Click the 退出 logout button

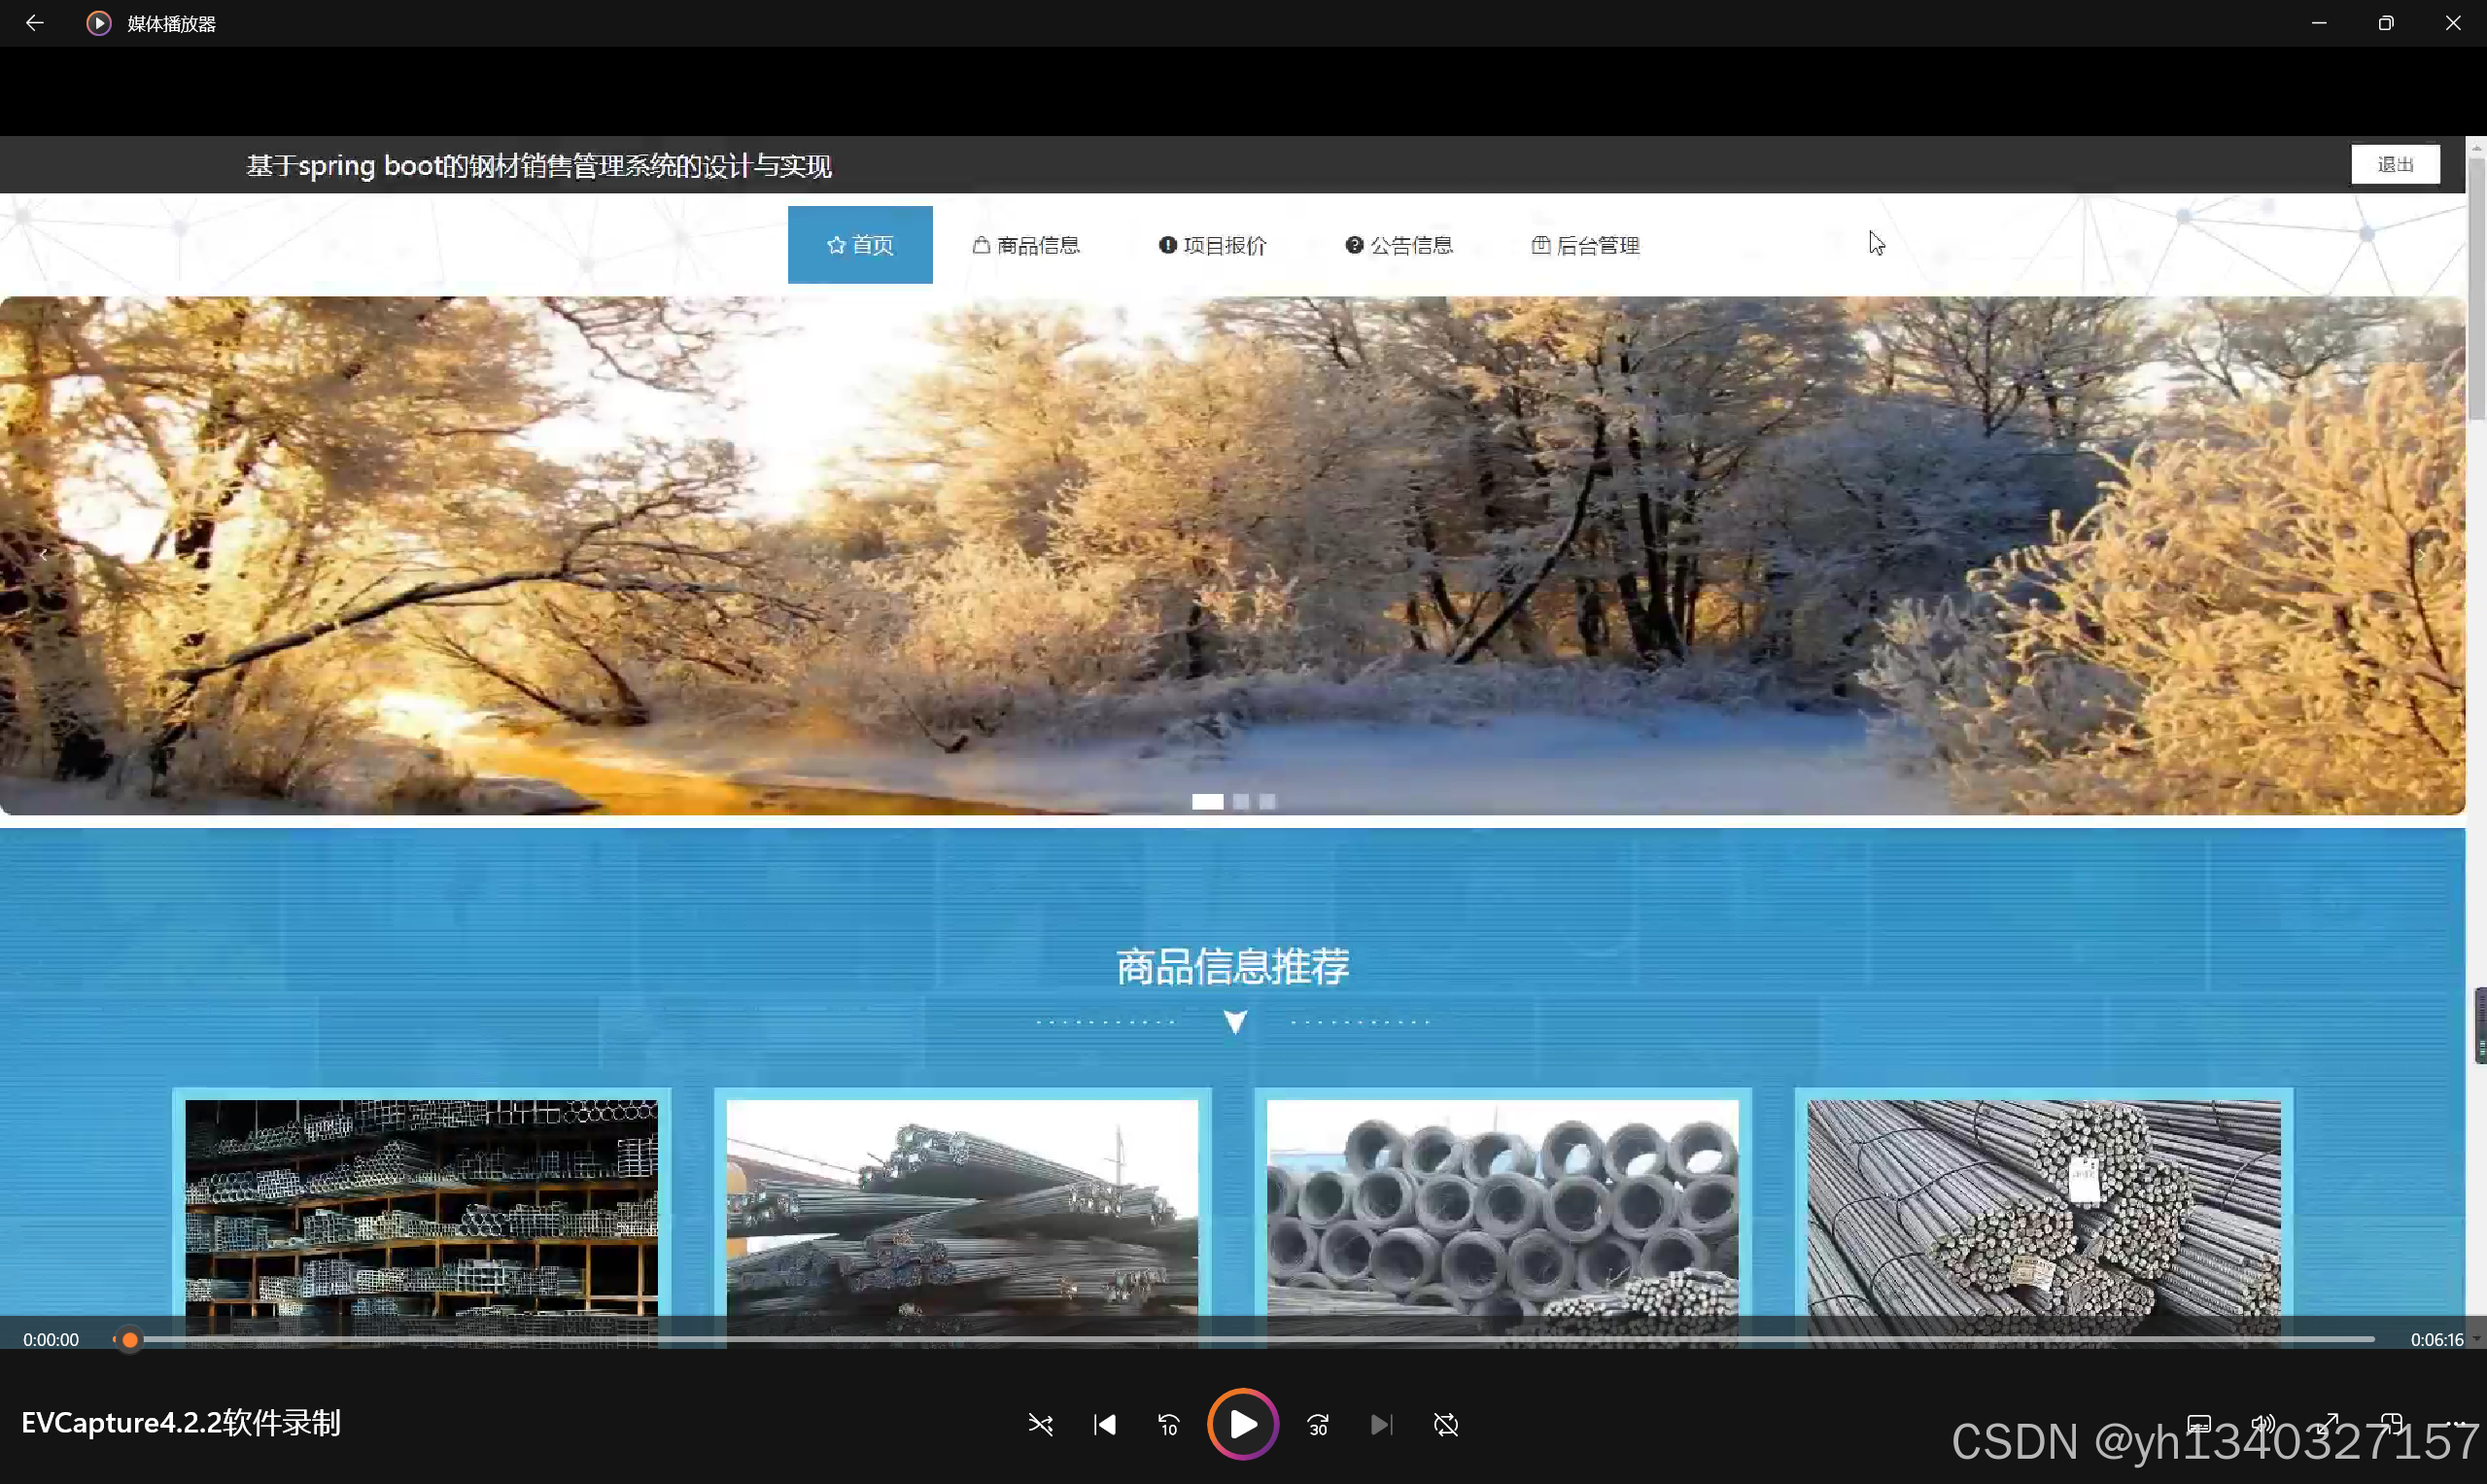point(2395,164)
